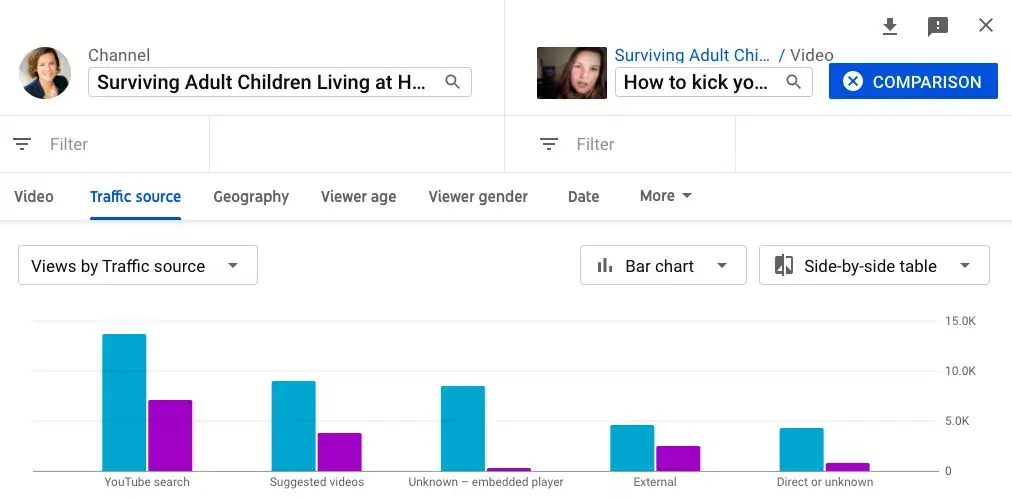The width and height of the screenshot is (1012, 500).
Task: Click the left filter lines icon
Action: pos(22,144)
